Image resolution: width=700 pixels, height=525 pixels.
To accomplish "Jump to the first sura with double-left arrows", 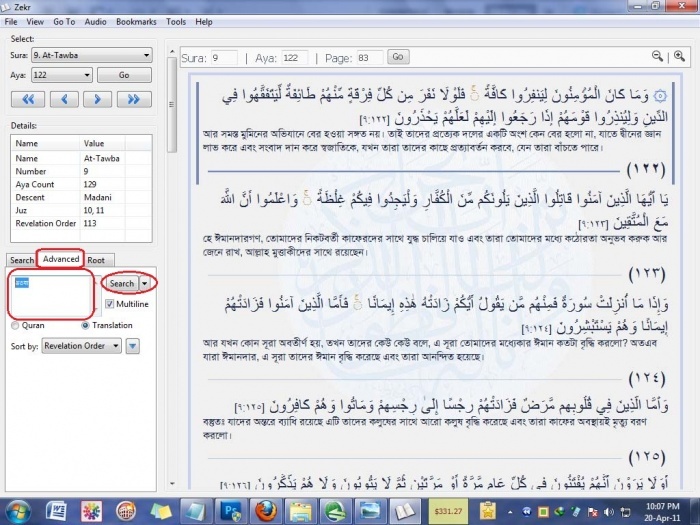I will pyautogui.click(x=28, y=99).
